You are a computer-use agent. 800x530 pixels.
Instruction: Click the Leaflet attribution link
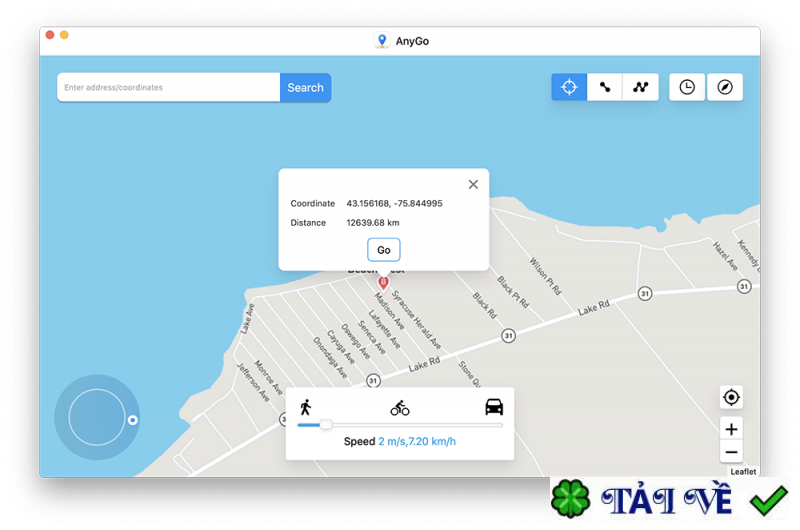[743, 472]
